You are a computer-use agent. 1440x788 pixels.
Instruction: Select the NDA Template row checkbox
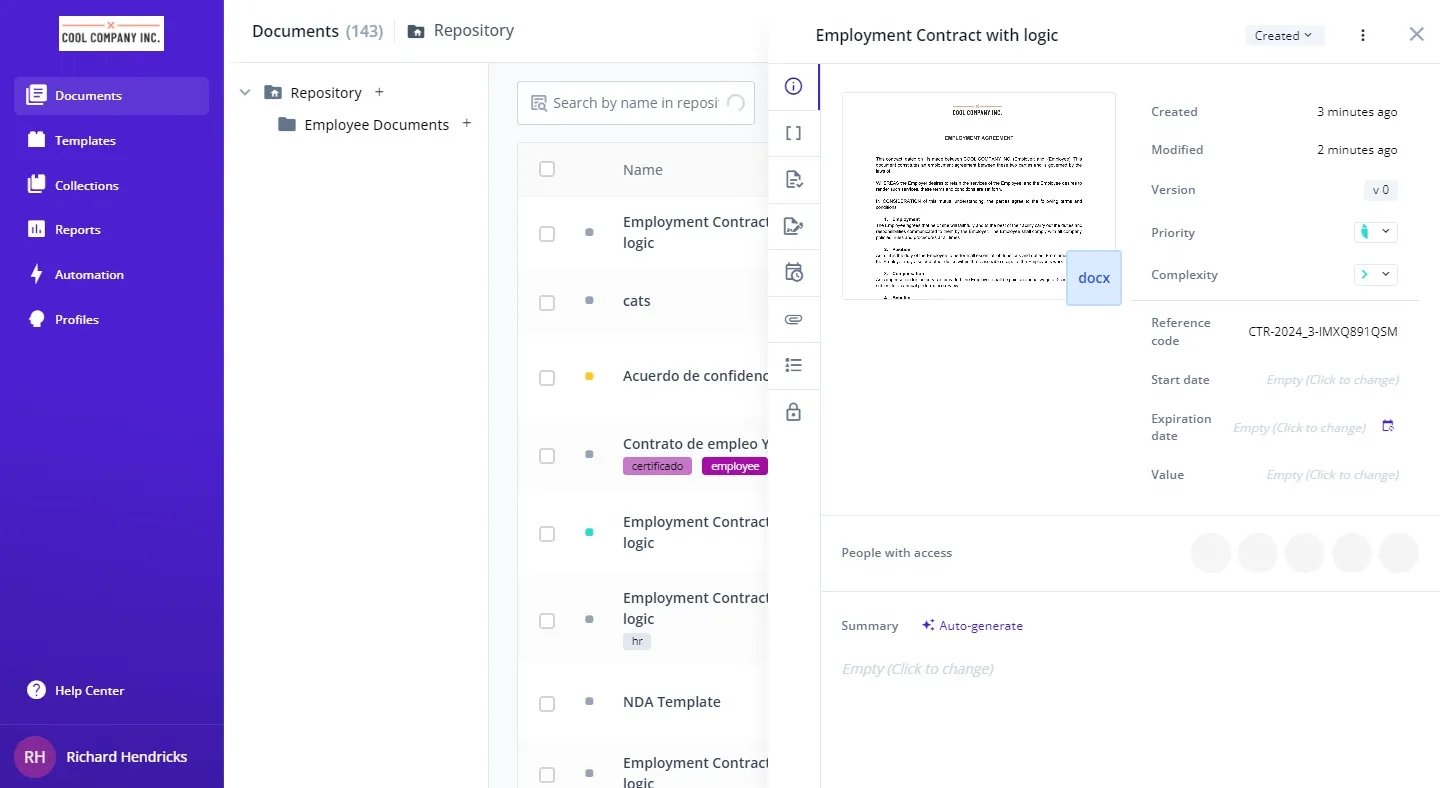547,703
